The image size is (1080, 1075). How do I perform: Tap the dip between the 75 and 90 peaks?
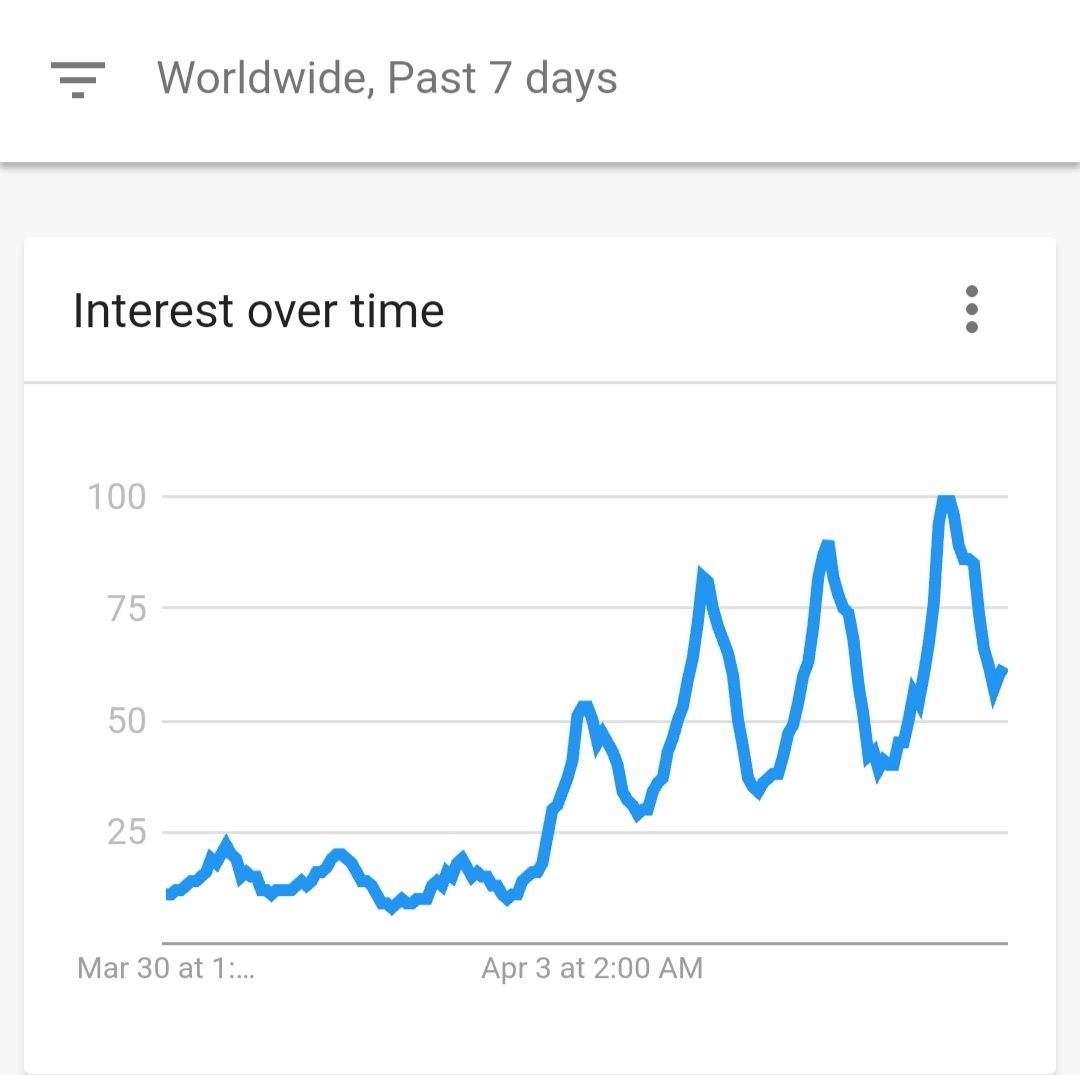[x=759, y=795]
